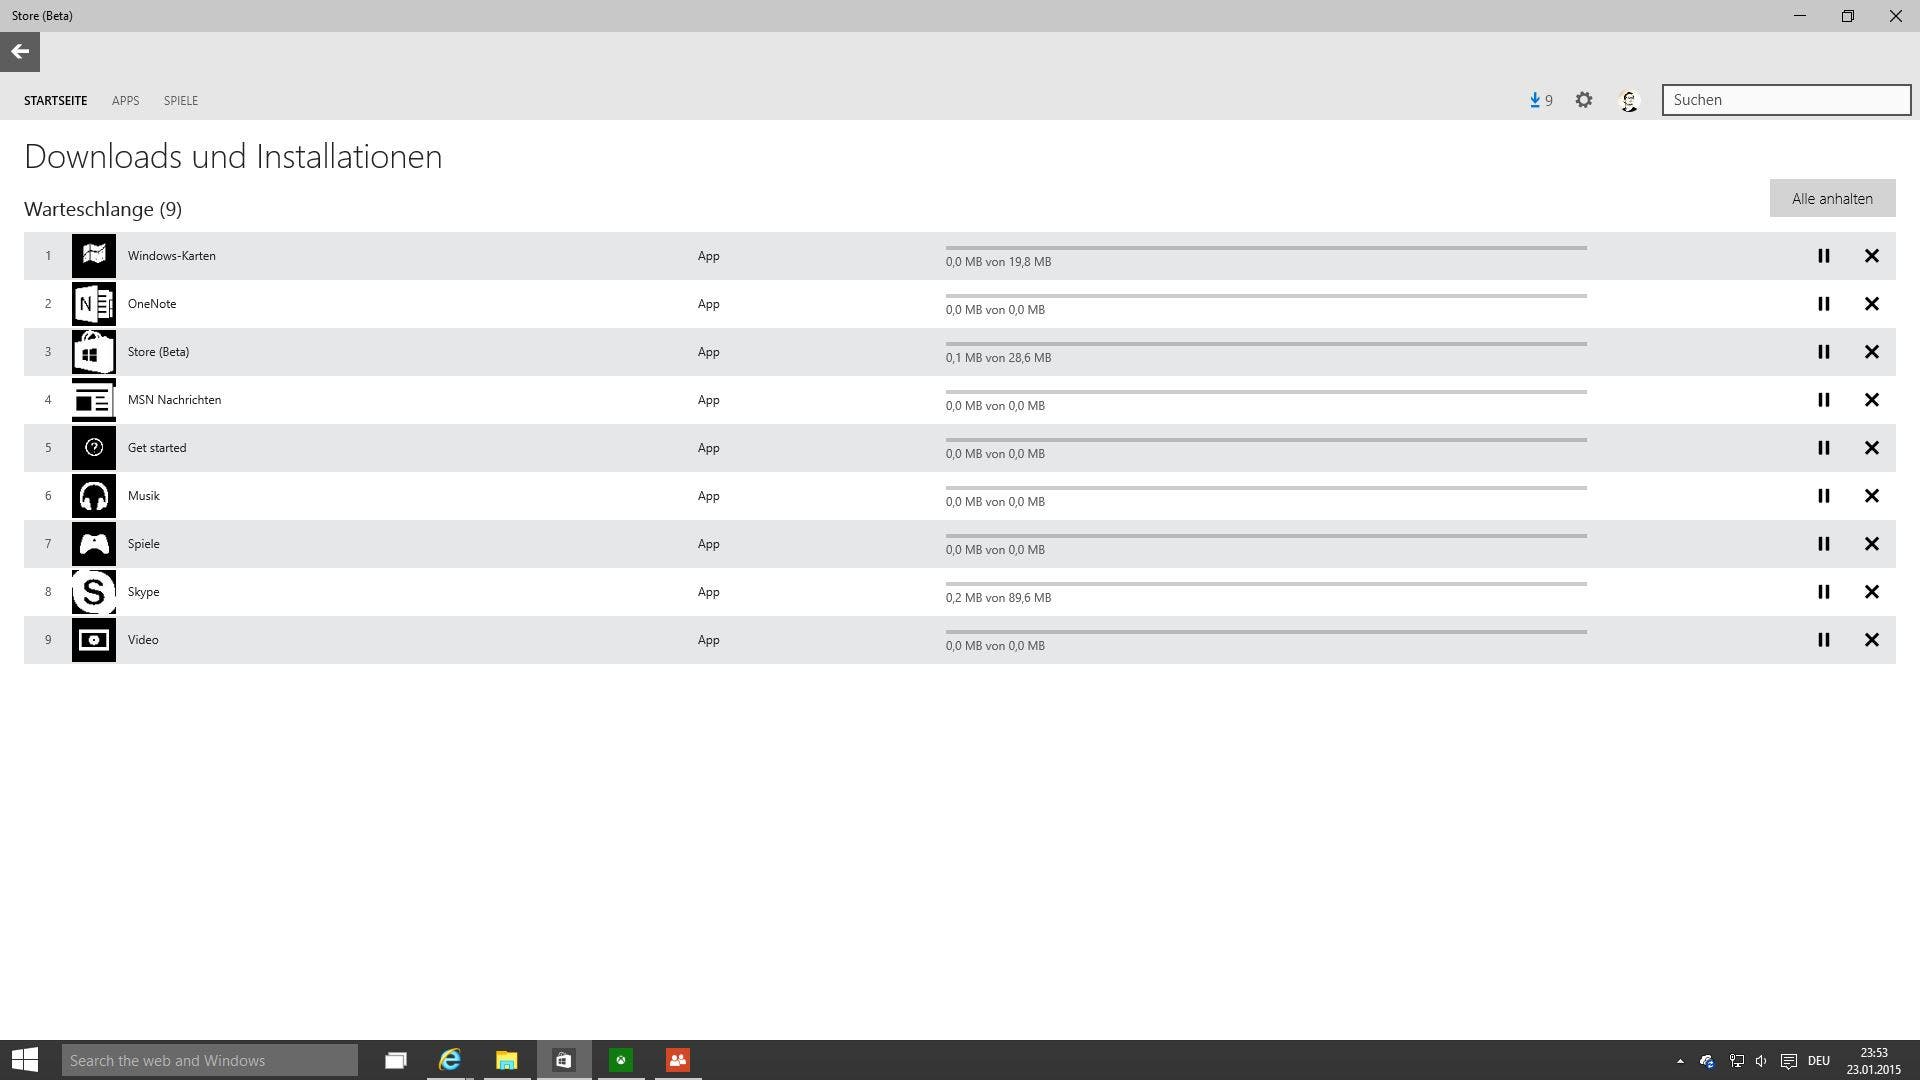Cancel the Windows-Karten download
1920x1080 pixels.
[1872, 256]
